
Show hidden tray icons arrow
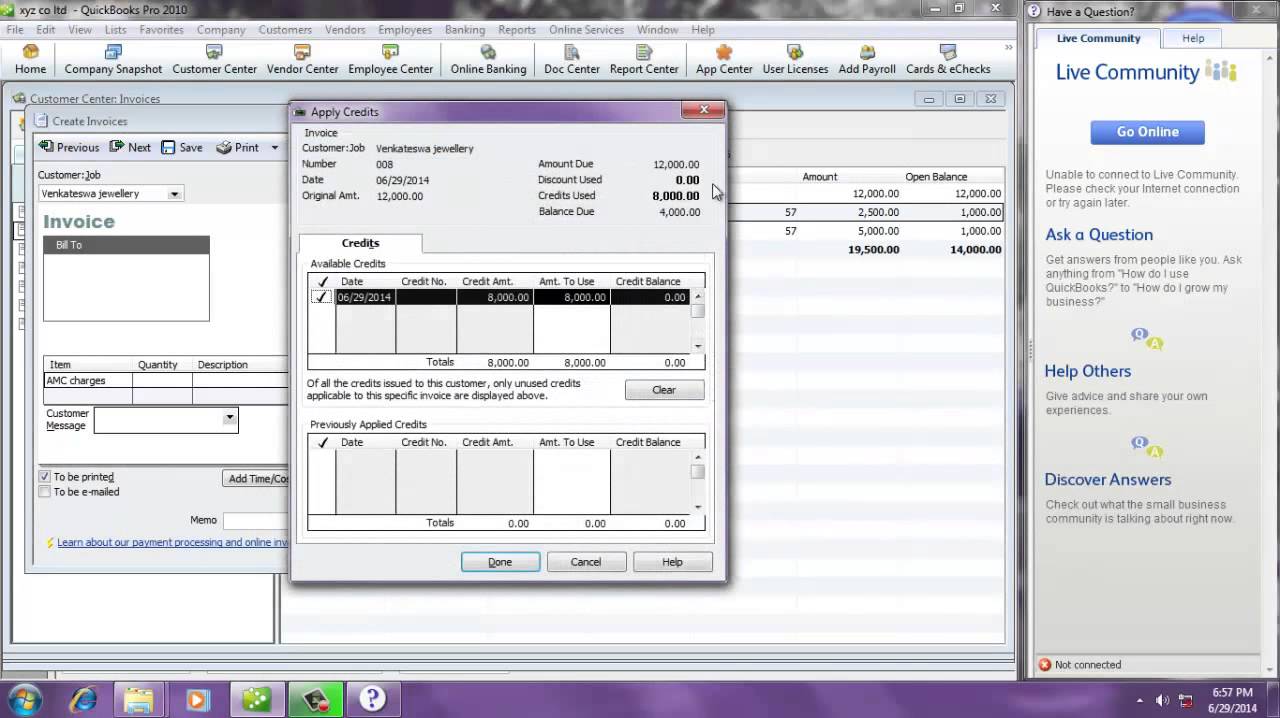(x=1140, y=700)
